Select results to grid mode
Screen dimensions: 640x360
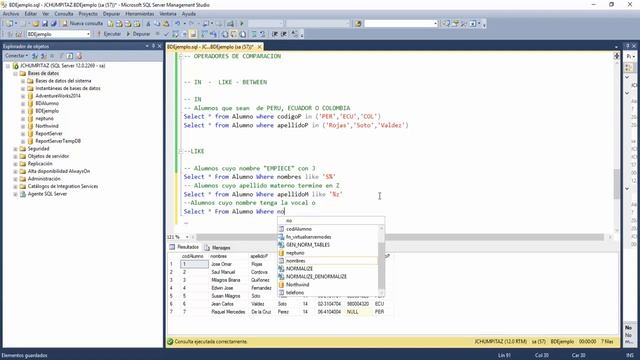click(234, 34)
